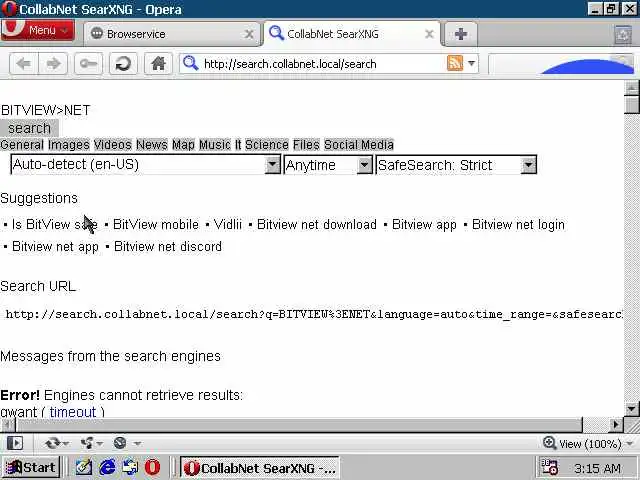Viewport: 640px width, 480px height.
Task: Select the Science category
Action: click(x=267, y=145)
